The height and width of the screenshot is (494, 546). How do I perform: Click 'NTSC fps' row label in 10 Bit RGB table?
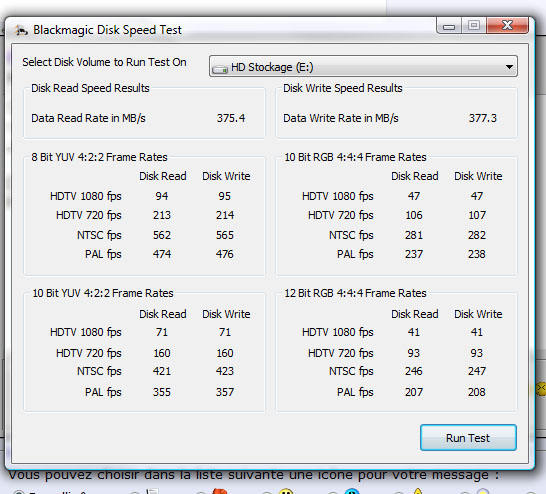tap(351, 235)
